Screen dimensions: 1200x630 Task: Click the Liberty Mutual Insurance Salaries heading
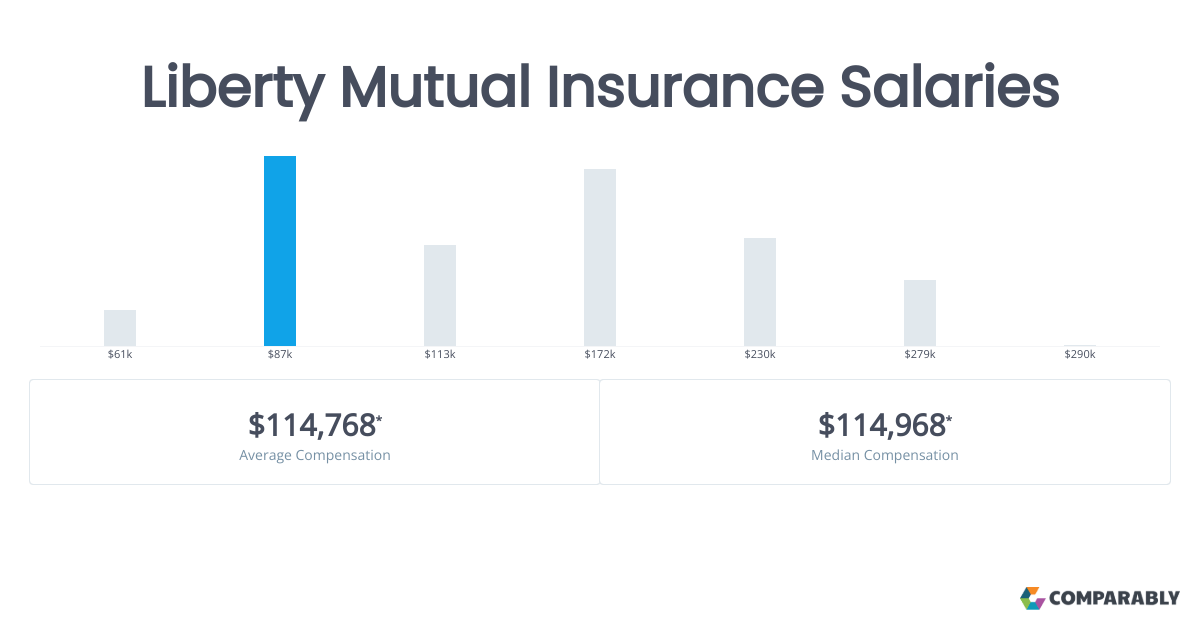[600, 88]
